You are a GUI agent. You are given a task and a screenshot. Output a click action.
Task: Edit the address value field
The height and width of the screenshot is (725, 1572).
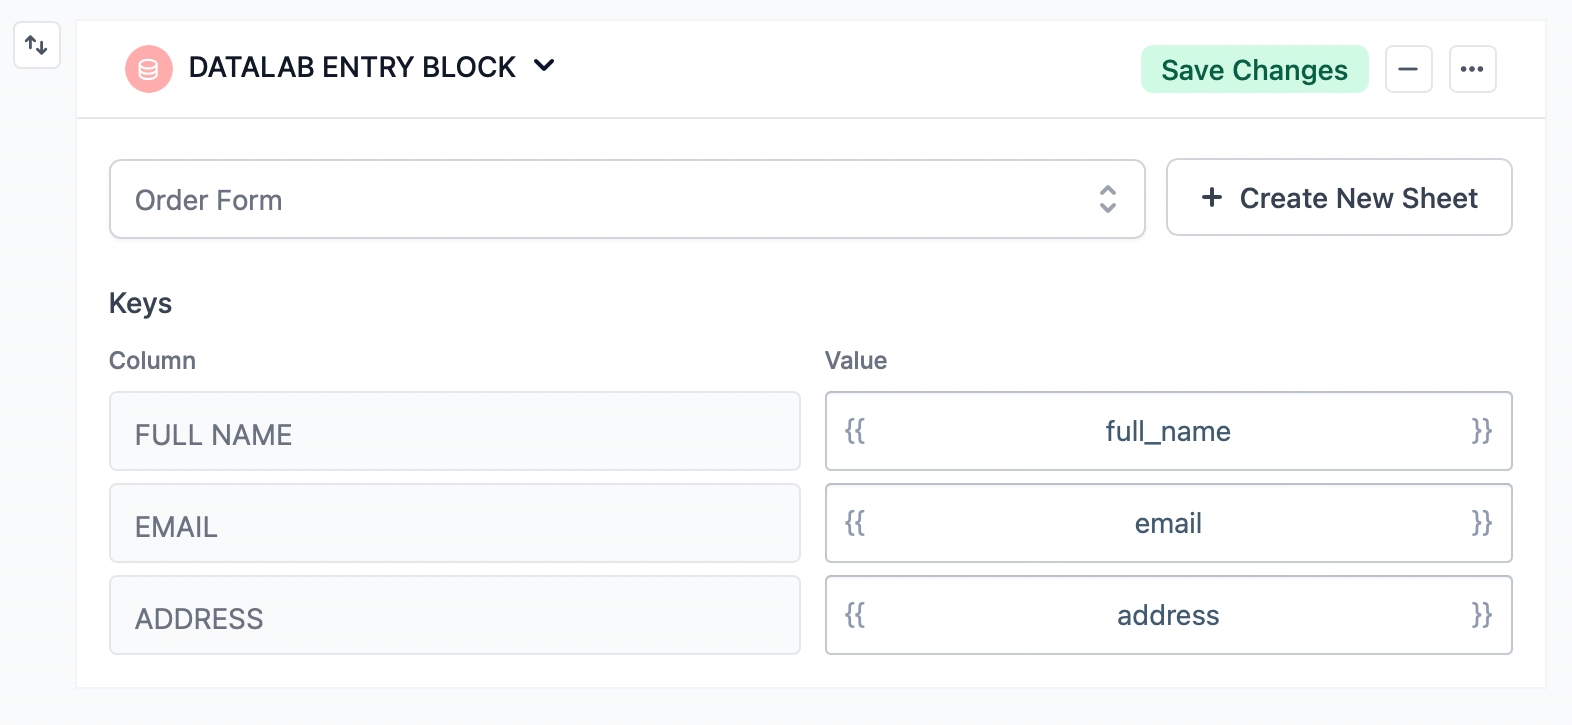[1168, 615]
